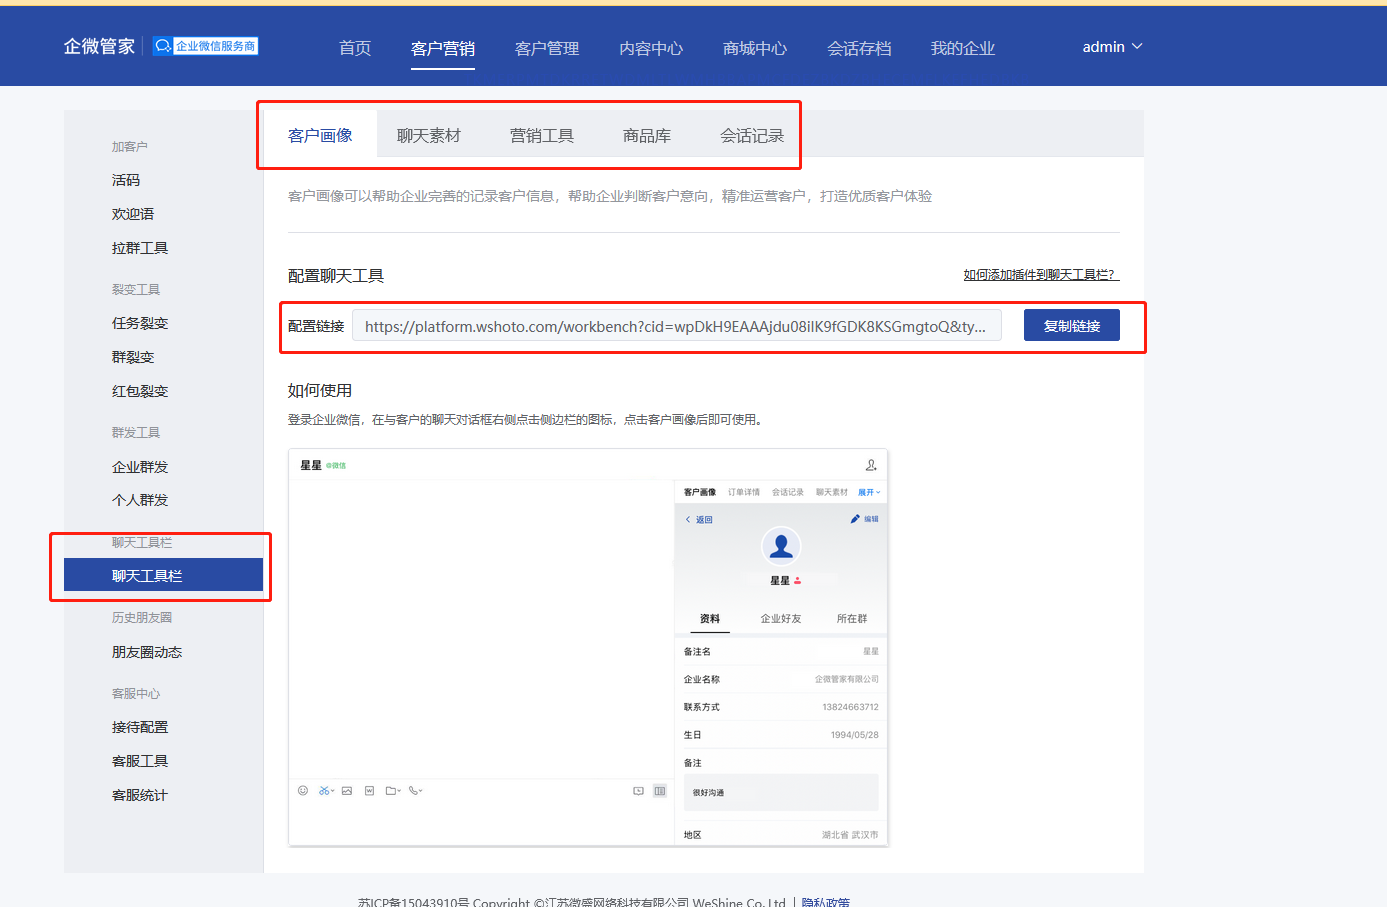Click the quick-reply bubble icon in demo chat
Viewport: 1387px width, 907px height.
click(638, 791)
